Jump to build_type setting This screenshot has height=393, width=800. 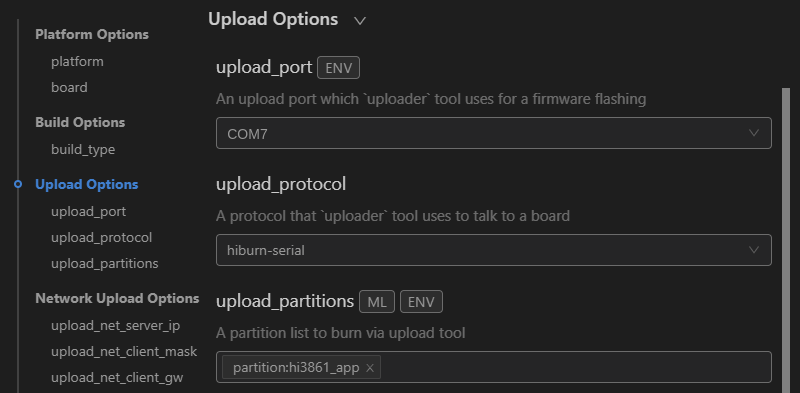[x=83, y=150]
